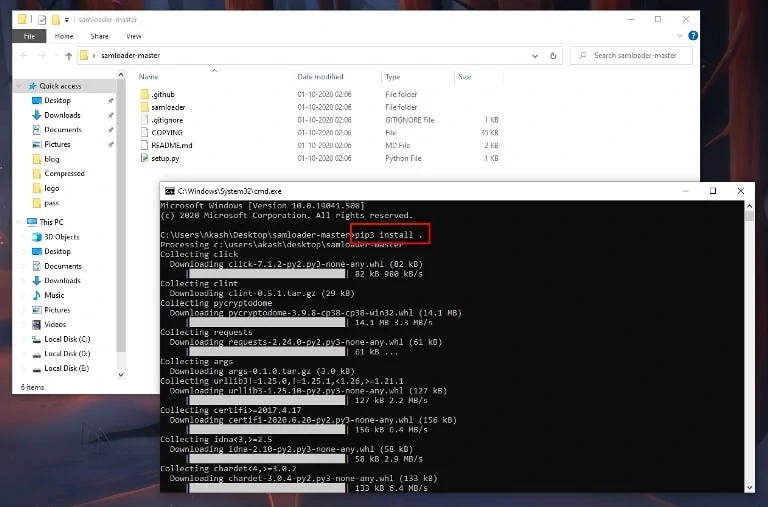The width and height of the screenshot is (768, 507).
Task: Click the cmd window scroll up arrow
Action: (x=749, y=206)
